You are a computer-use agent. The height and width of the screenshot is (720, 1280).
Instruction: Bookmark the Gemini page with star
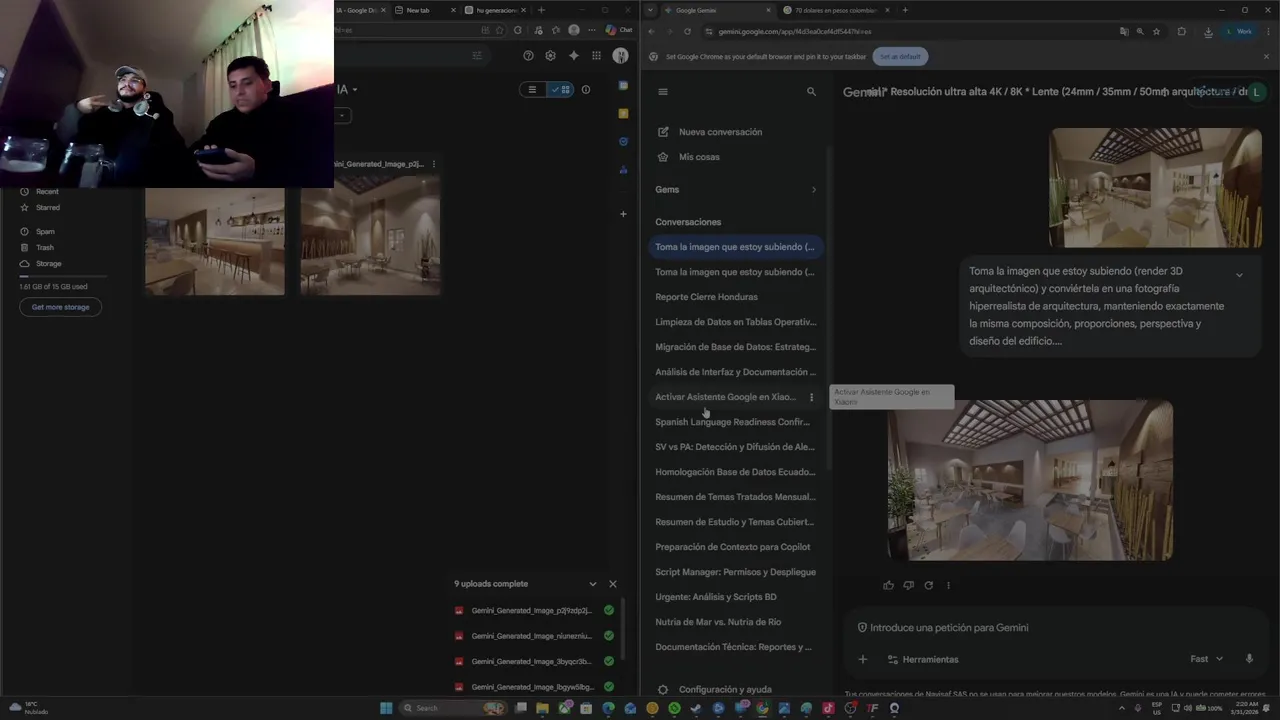tap(1157, 31)
